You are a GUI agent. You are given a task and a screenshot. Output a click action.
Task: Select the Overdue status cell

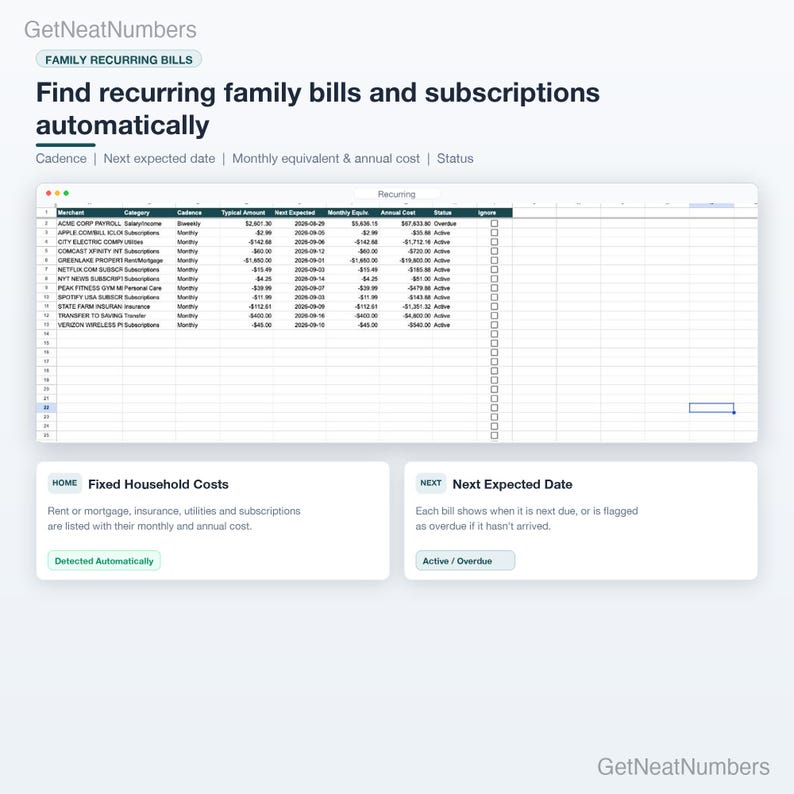454,223
